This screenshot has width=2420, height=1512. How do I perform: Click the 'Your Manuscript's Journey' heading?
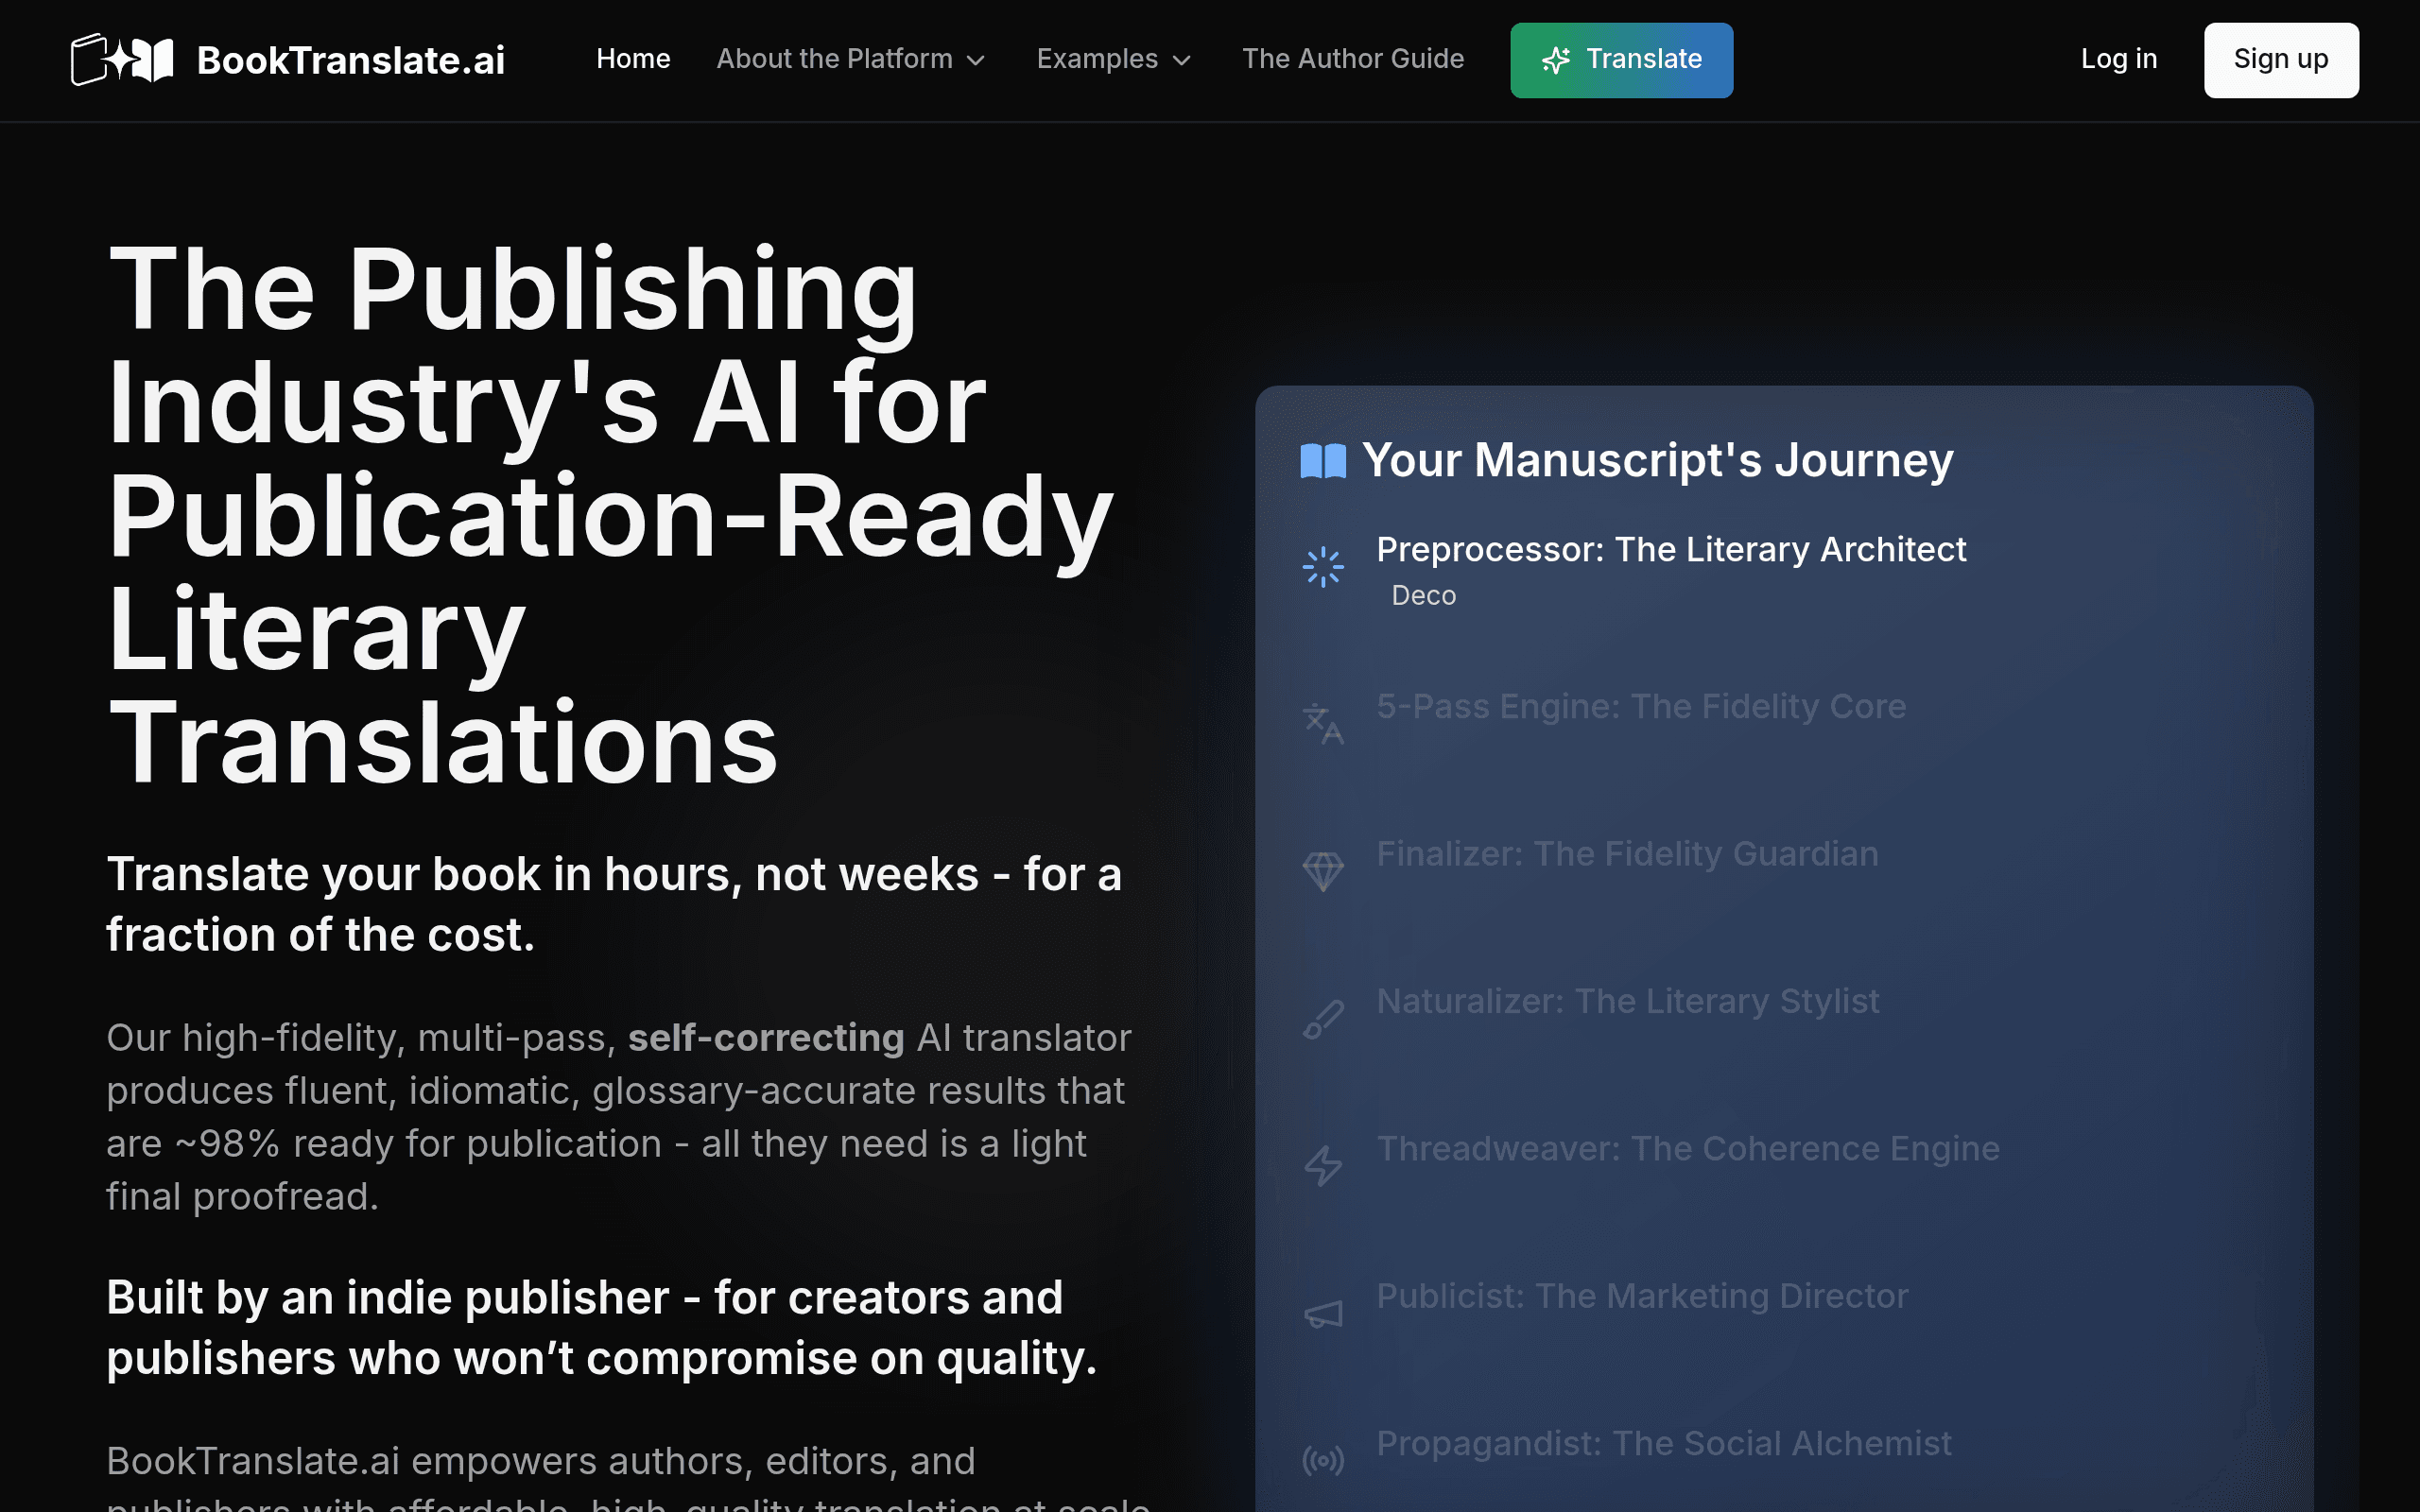pyautogui.click(x=1657, y=461)
